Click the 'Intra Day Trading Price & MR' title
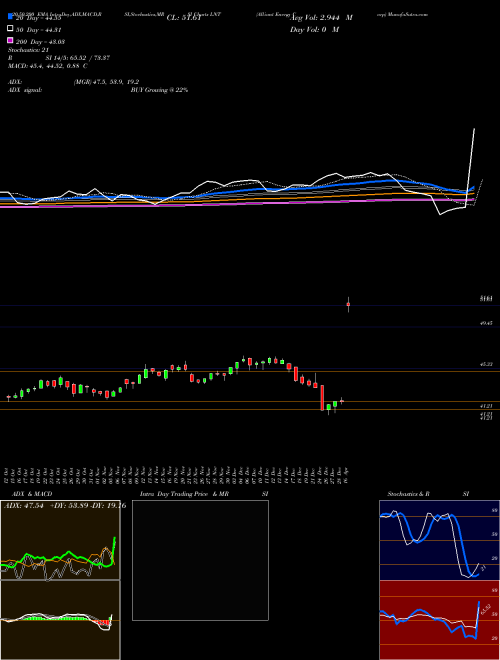Viewport: 500px width, 660px height. point(184,494)
